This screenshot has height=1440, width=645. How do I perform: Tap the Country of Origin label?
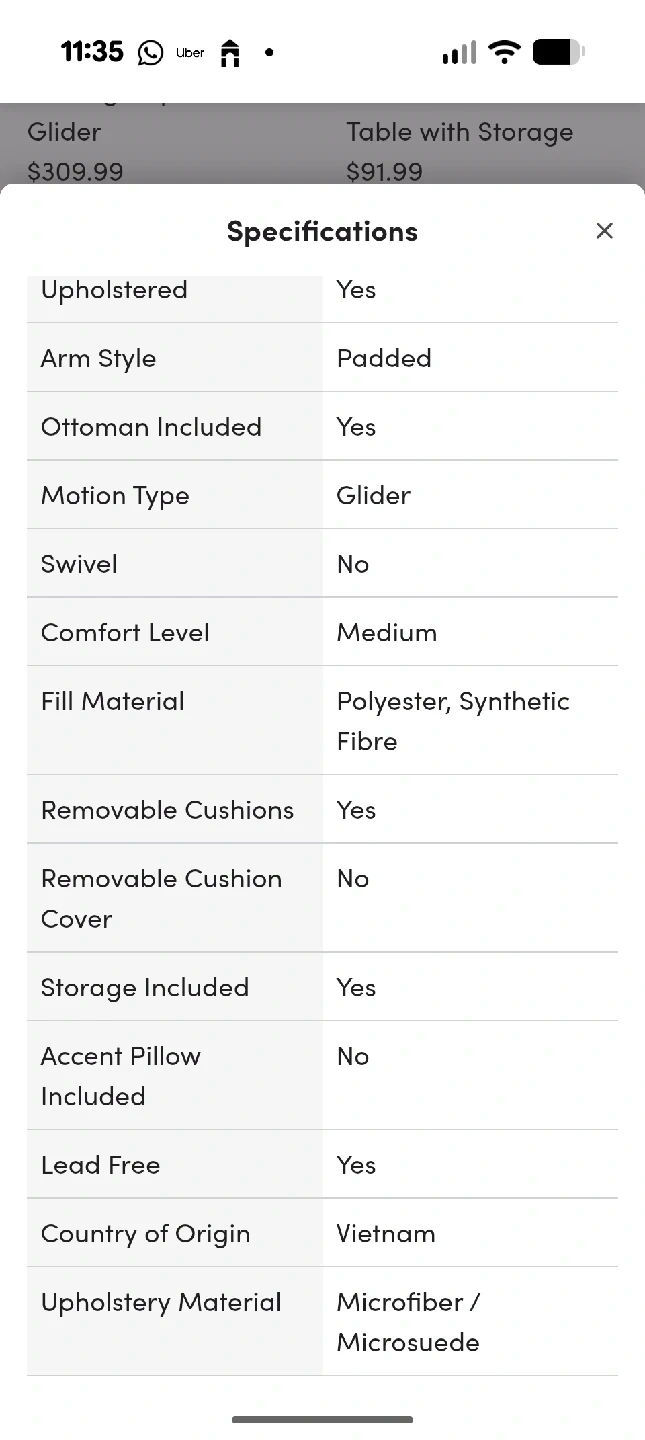145,1233
